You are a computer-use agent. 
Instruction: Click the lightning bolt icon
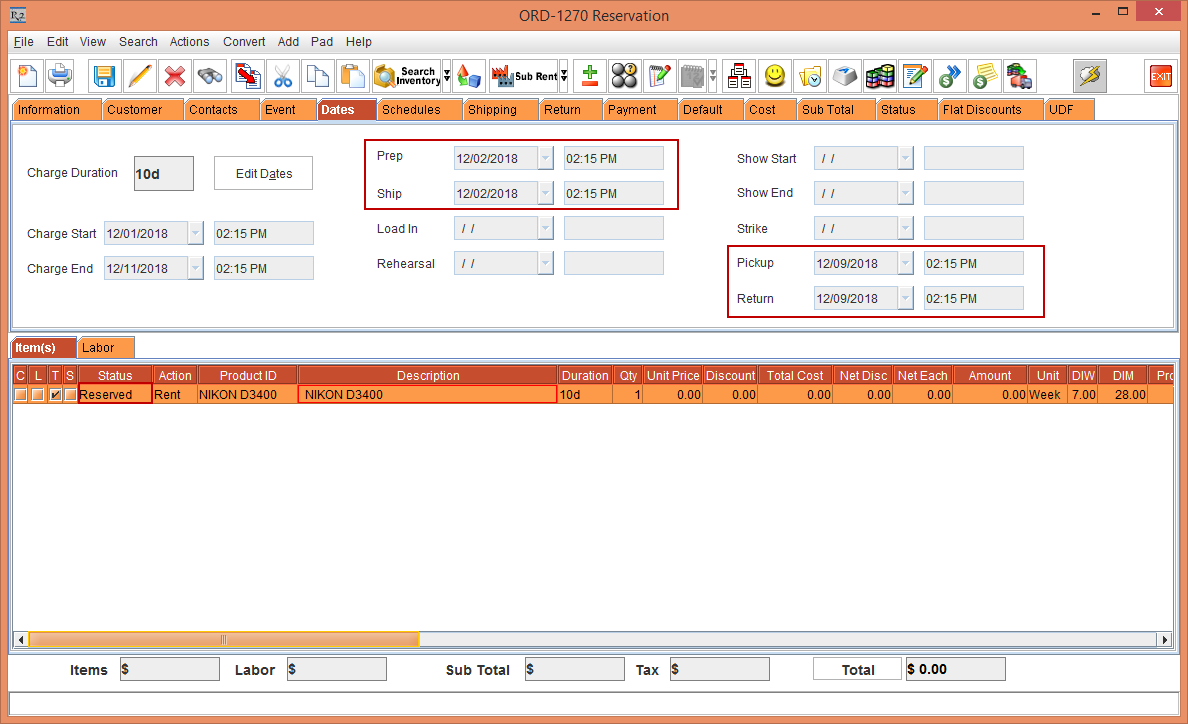(1089, 76)
